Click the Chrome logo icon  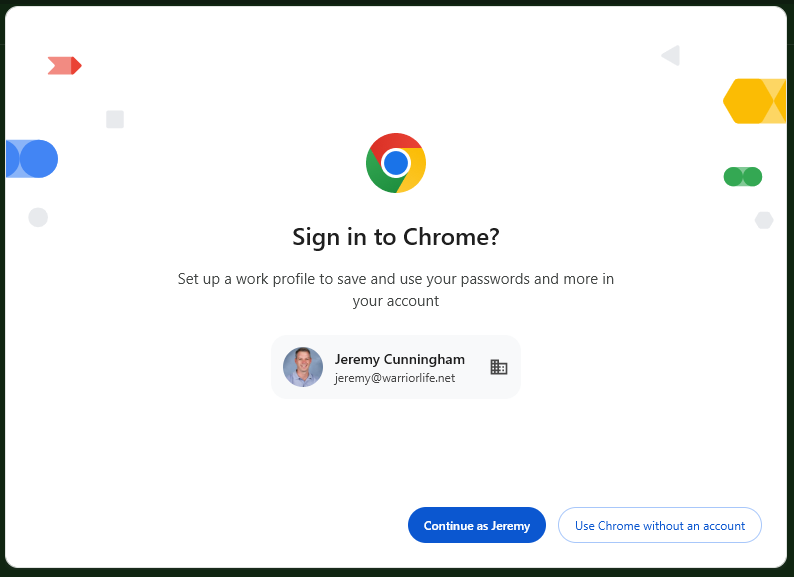point(396,162)
